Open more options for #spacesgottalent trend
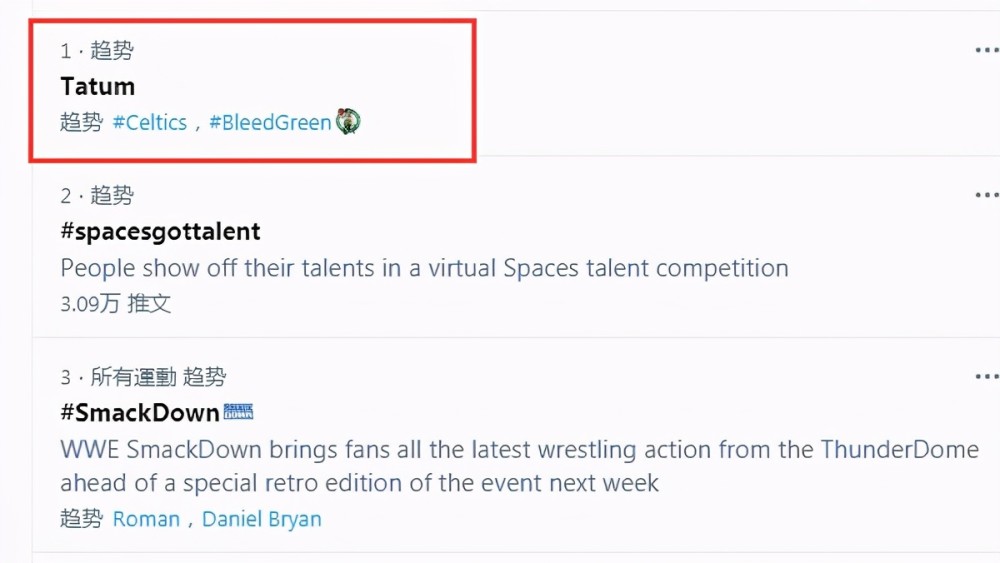 click(x=987, y=194)
